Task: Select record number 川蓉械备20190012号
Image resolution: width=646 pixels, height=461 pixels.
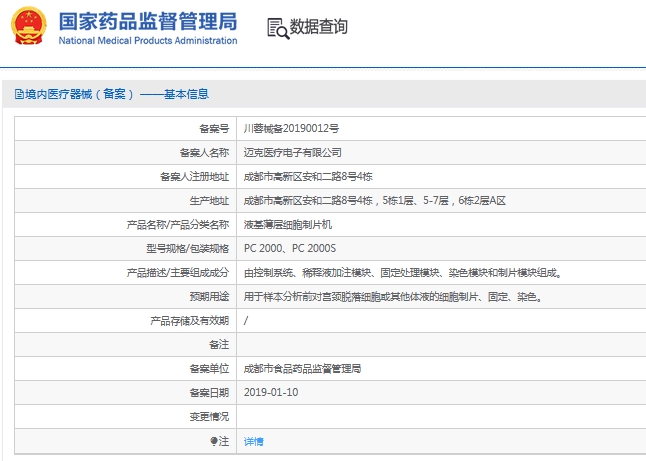Action: pos(291,129)
